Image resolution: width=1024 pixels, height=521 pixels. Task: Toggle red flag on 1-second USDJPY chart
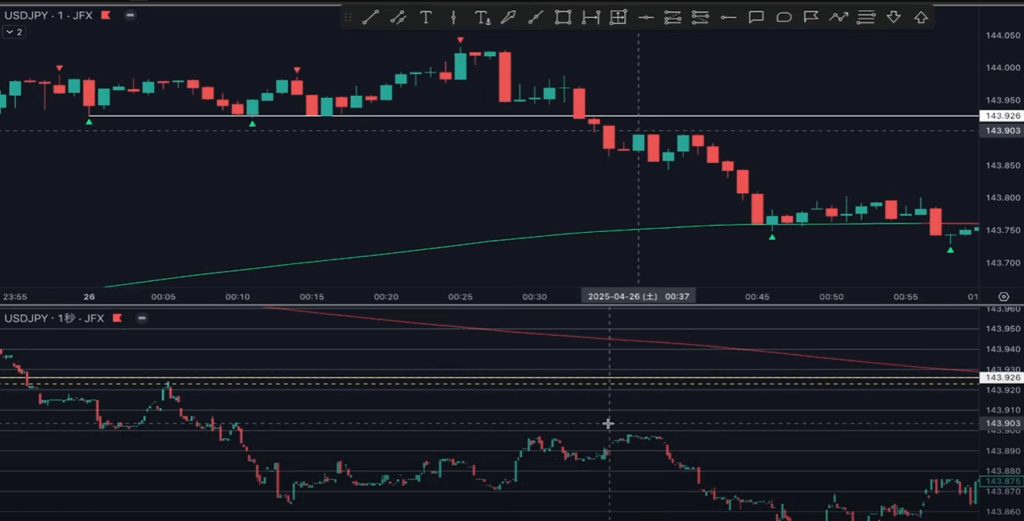(x=117, y=318)
